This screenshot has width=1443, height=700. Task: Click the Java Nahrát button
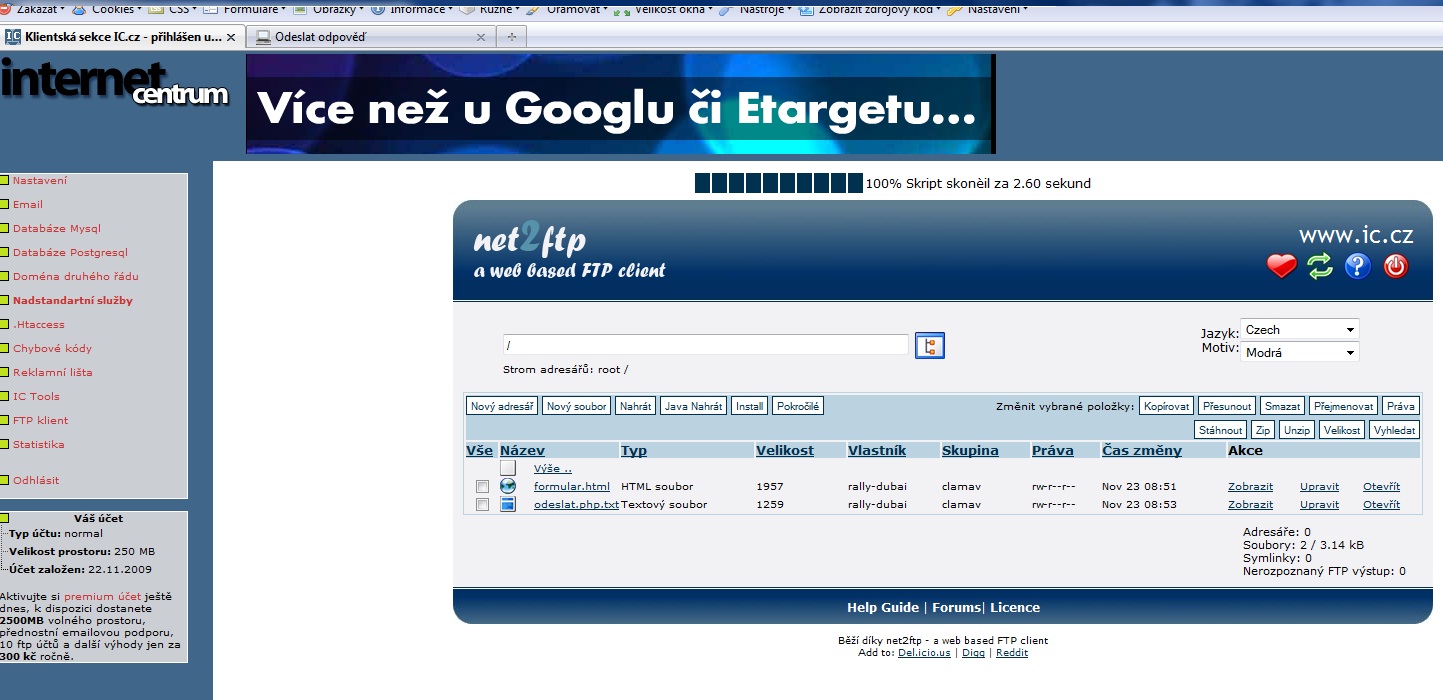click(694, 406)
